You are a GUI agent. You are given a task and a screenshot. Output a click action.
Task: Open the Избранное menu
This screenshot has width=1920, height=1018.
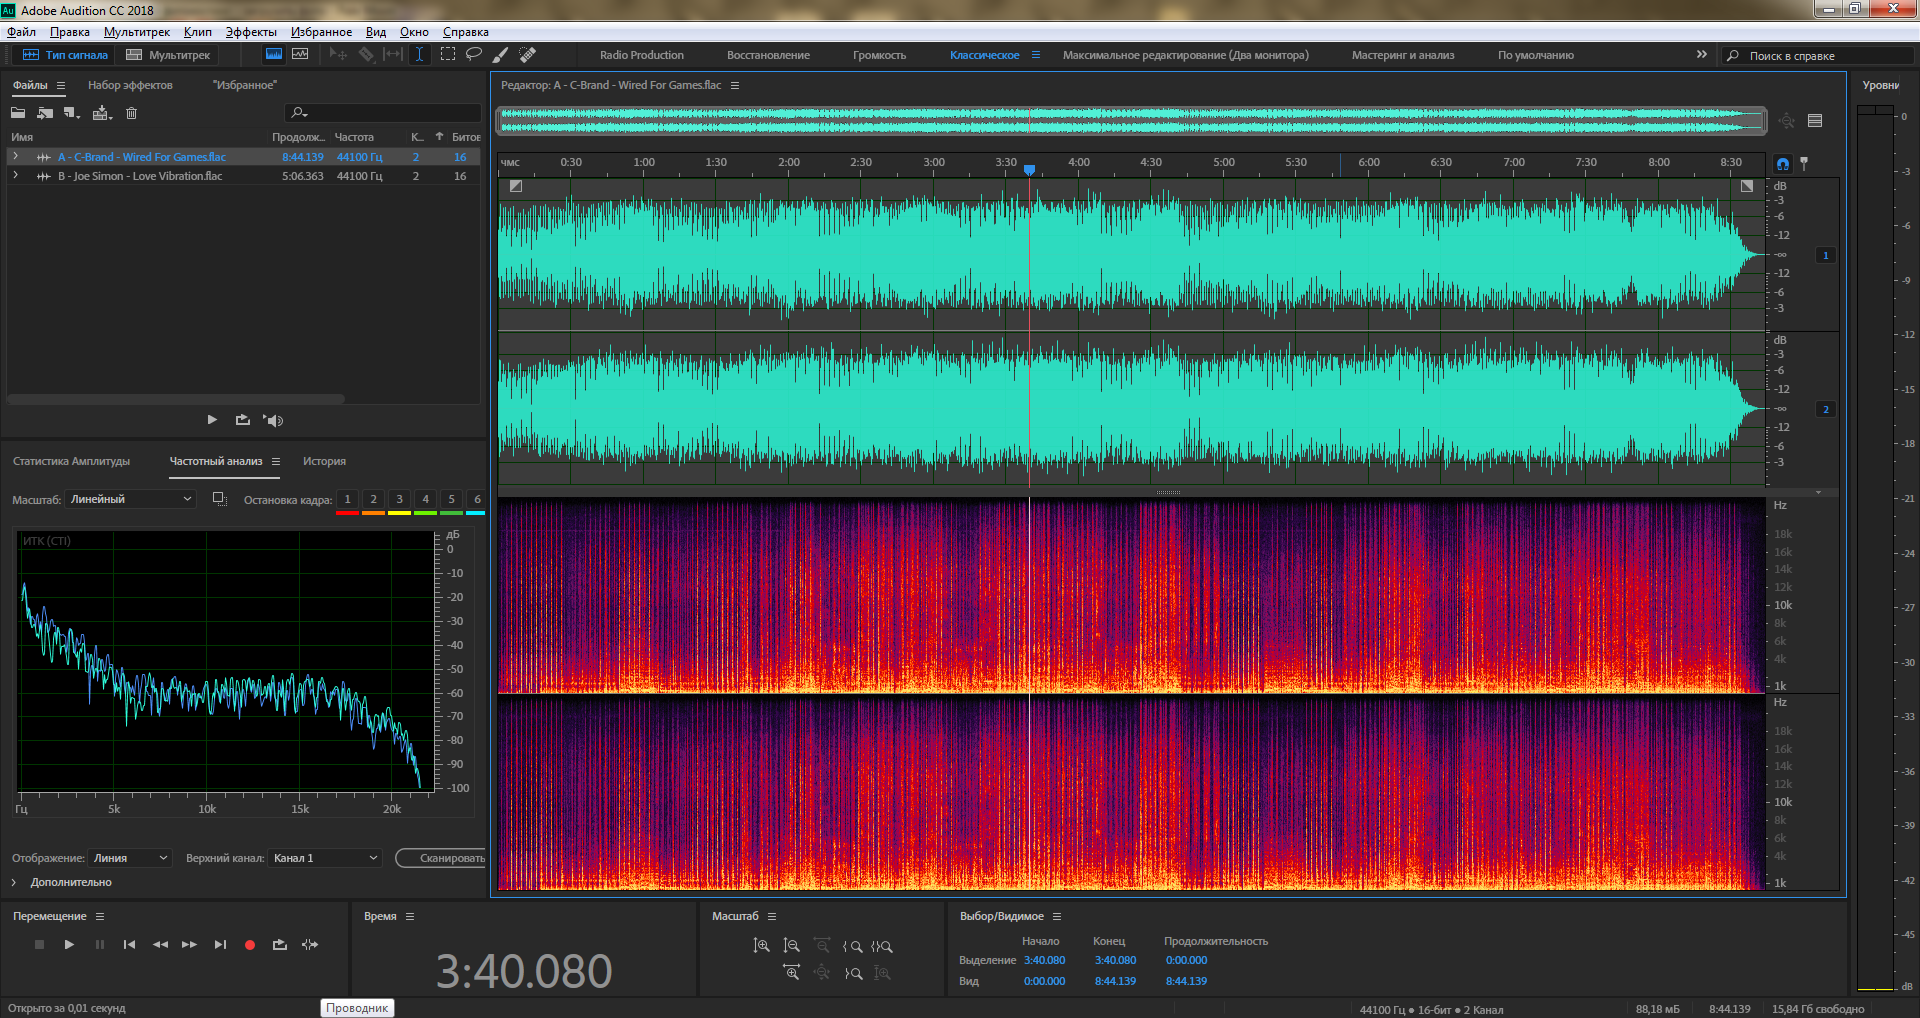coord(321,32)
